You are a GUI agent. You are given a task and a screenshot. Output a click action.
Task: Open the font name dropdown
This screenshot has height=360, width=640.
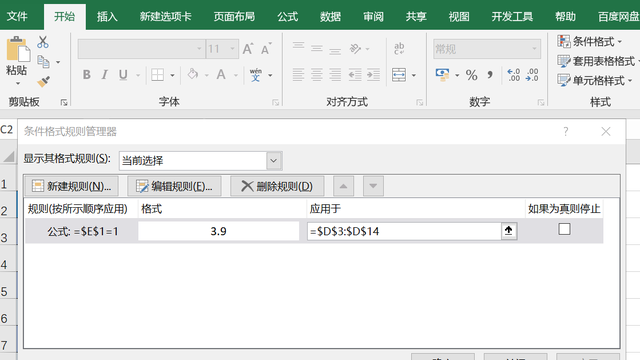199,49
